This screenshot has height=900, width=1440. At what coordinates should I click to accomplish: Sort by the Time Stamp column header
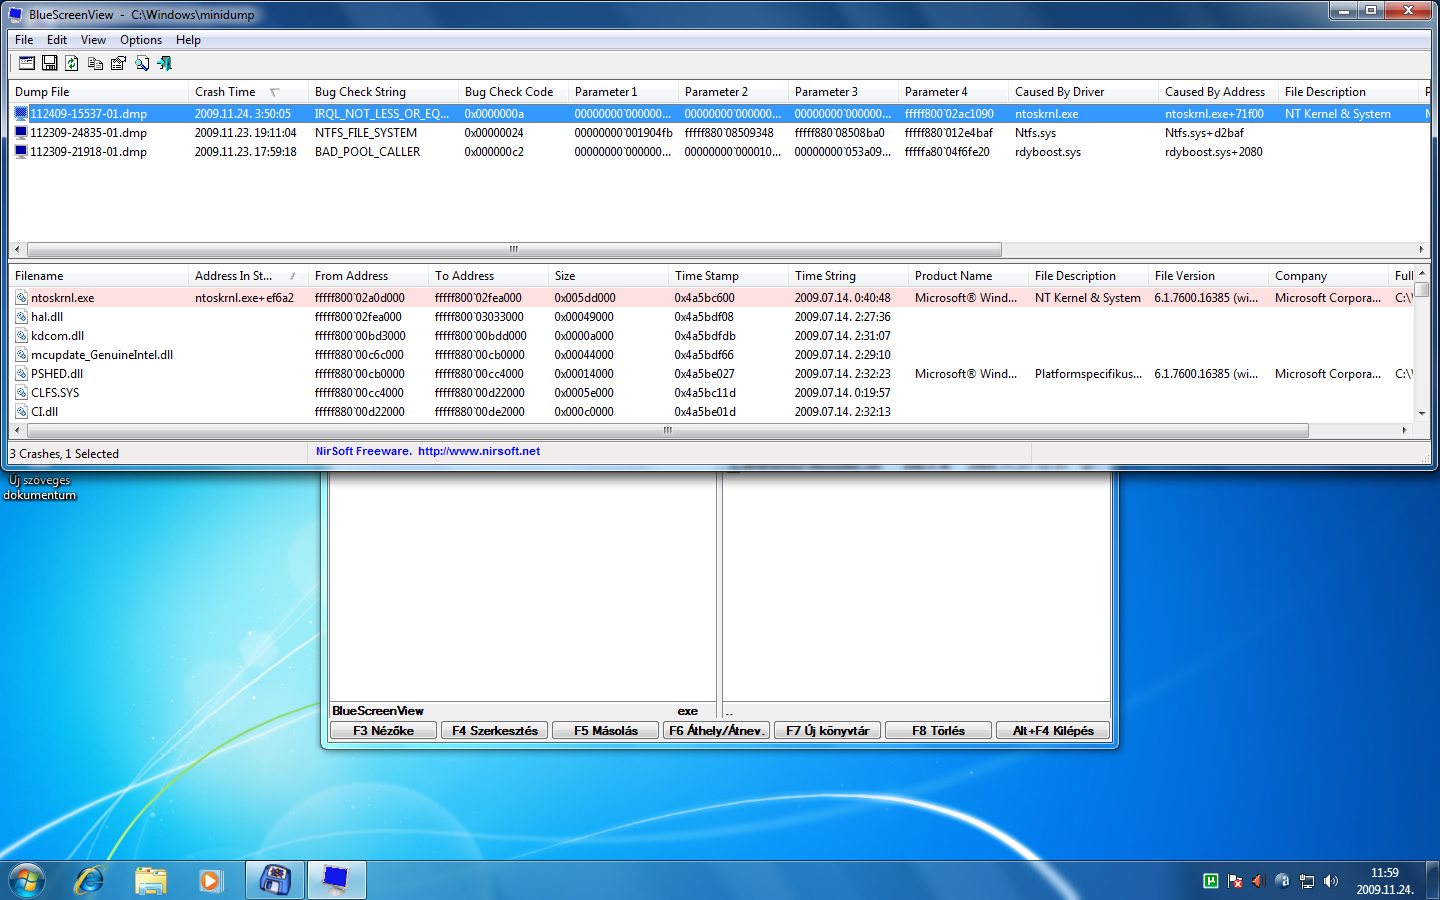727,276
